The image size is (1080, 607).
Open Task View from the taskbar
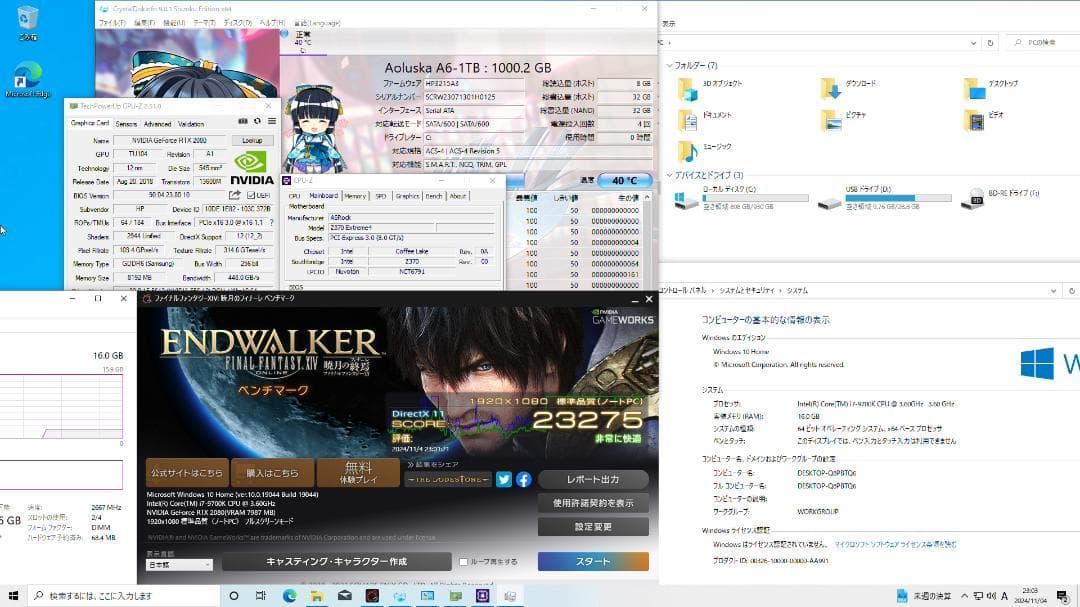tap(260, 595)
